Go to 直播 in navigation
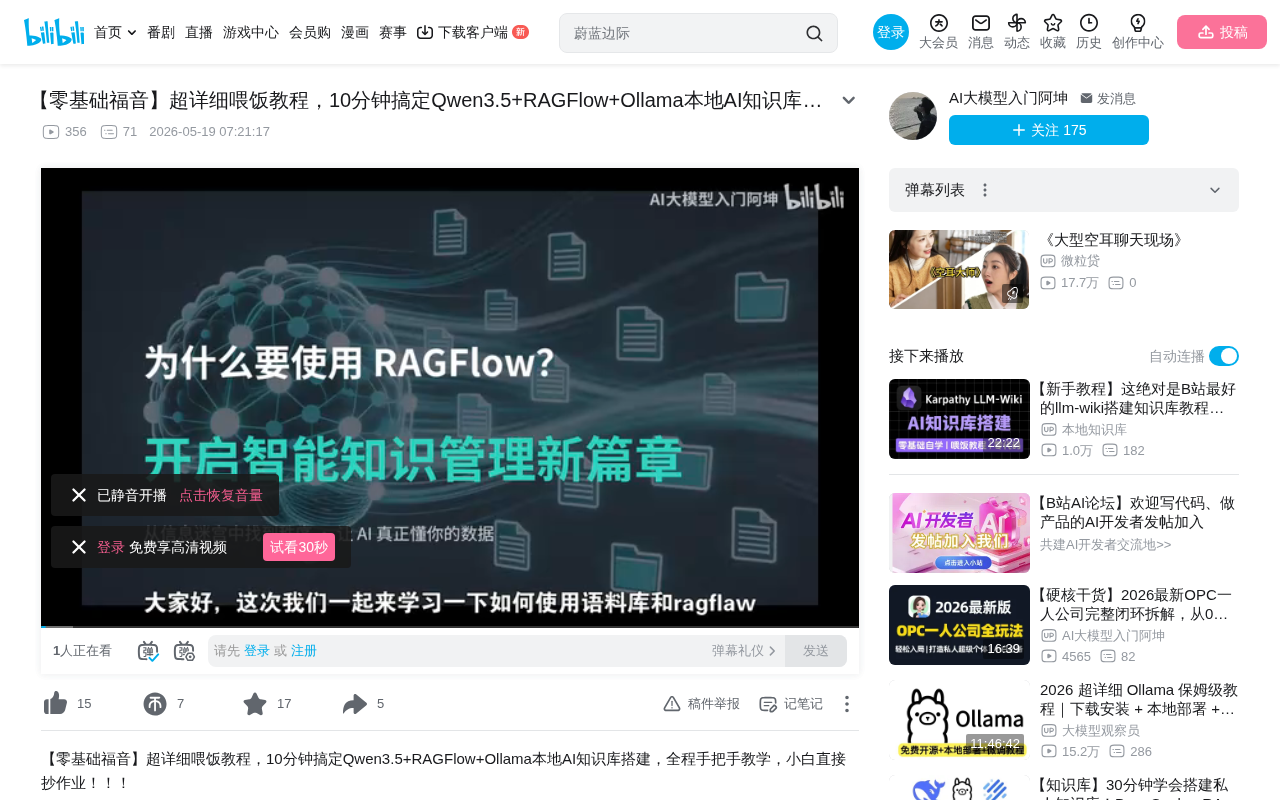The height and width of the screenshot is (800, 1280). (199, 32)
